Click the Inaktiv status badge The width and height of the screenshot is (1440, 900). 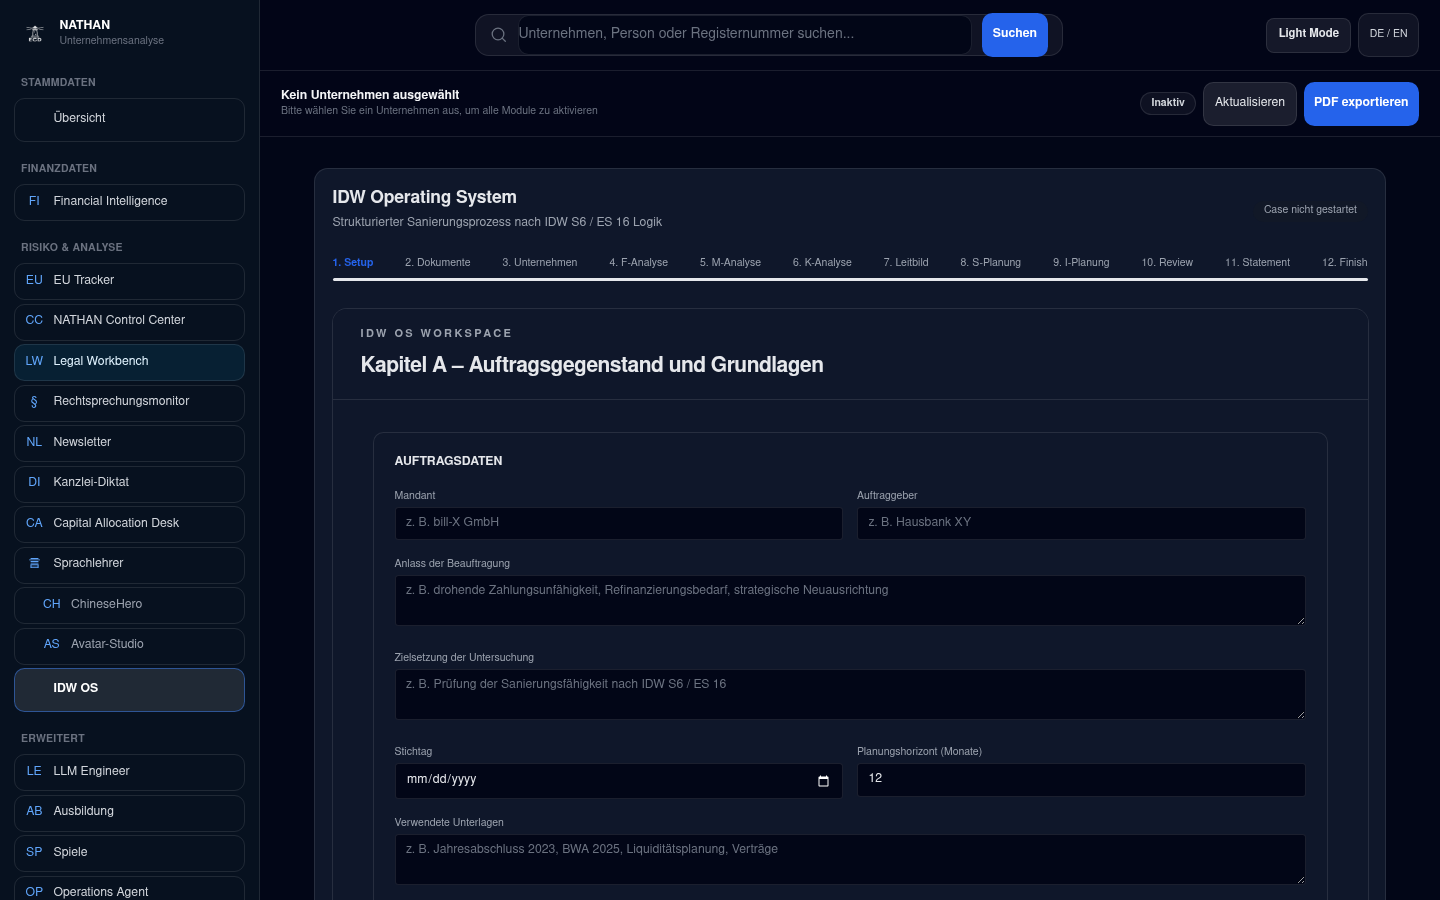(x=1168, y=103)
